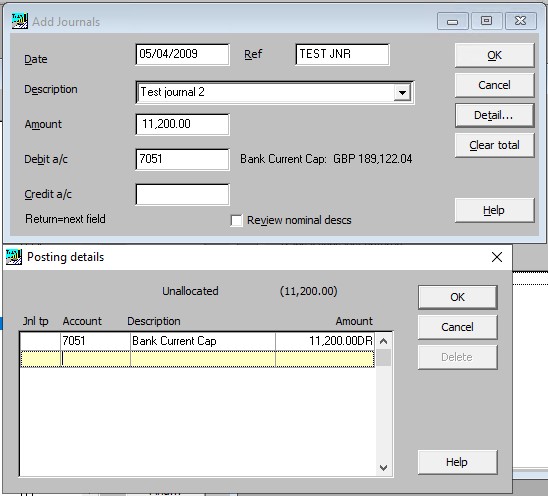Confirm with OK in Posting details
548x496 pixels.
(x=457, y=297)
